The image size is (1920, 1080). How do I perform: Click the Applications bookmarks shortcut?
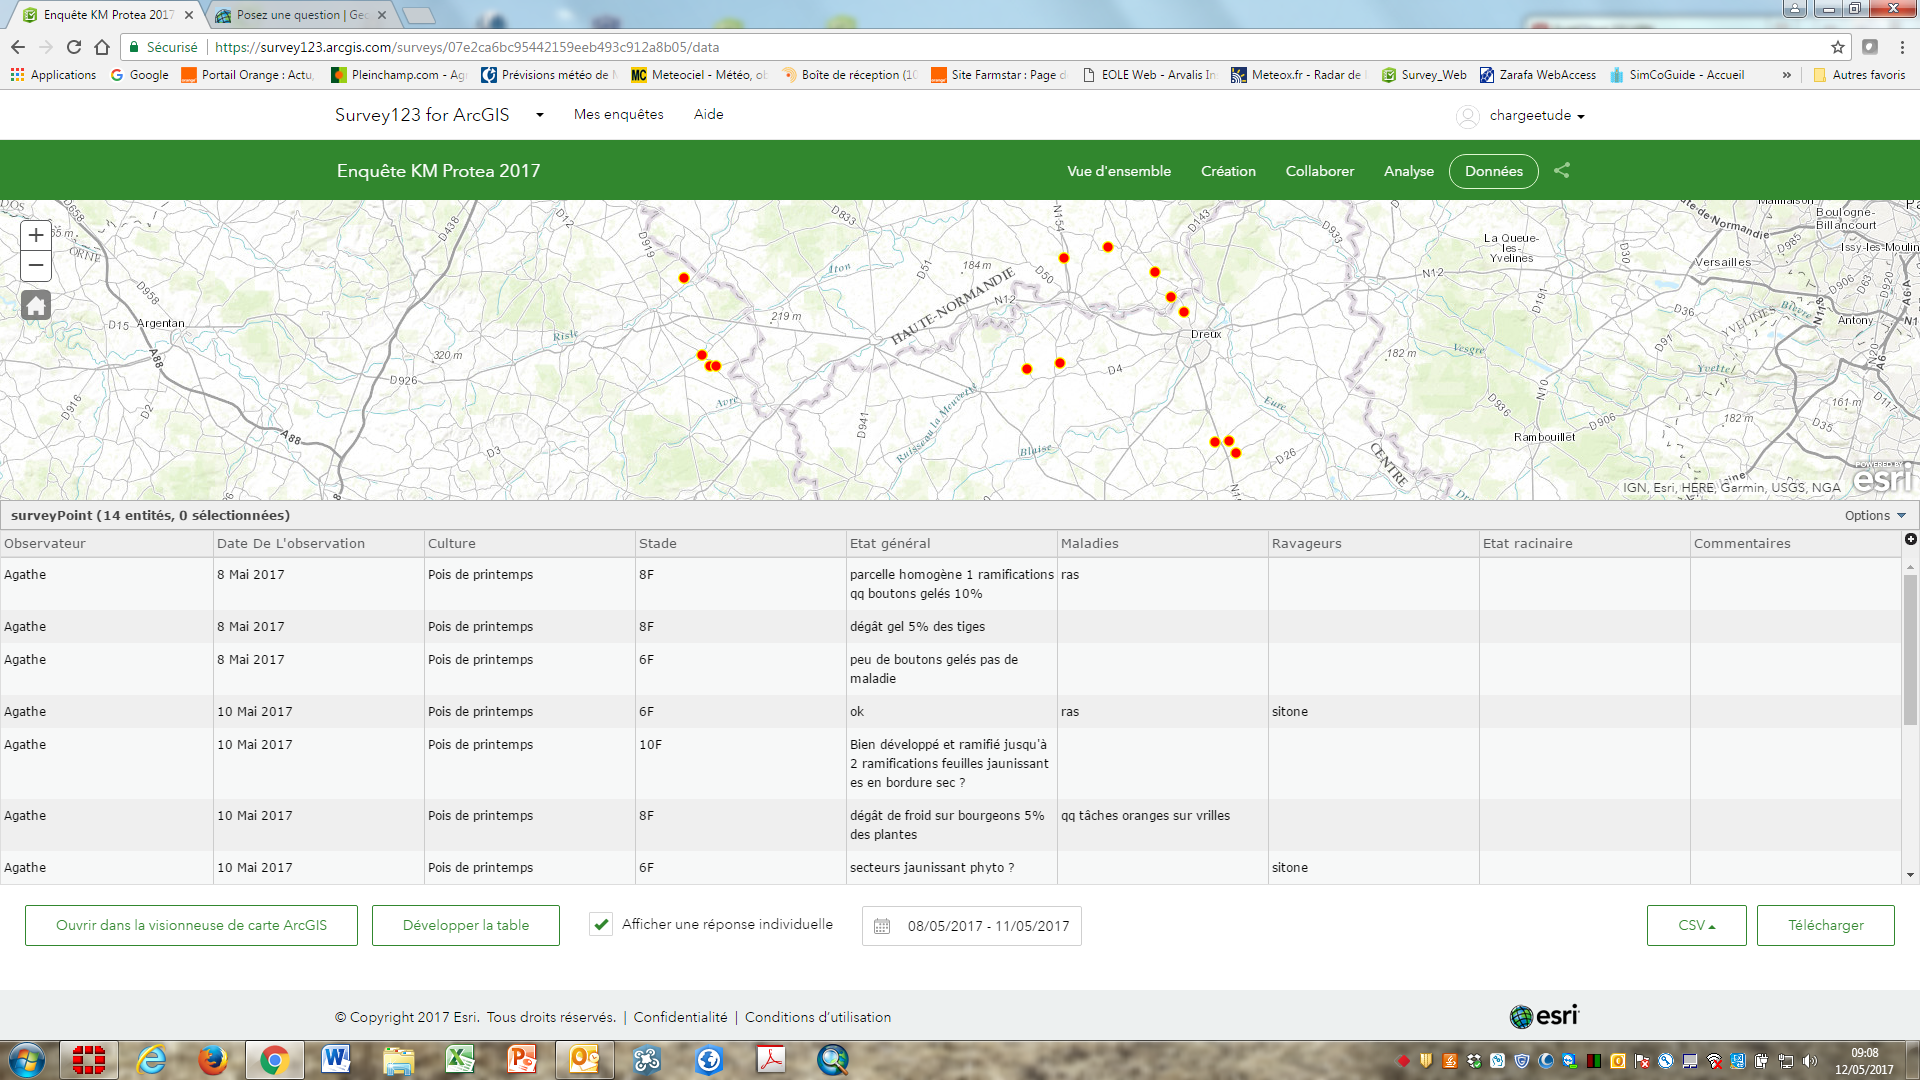point(54,75)
